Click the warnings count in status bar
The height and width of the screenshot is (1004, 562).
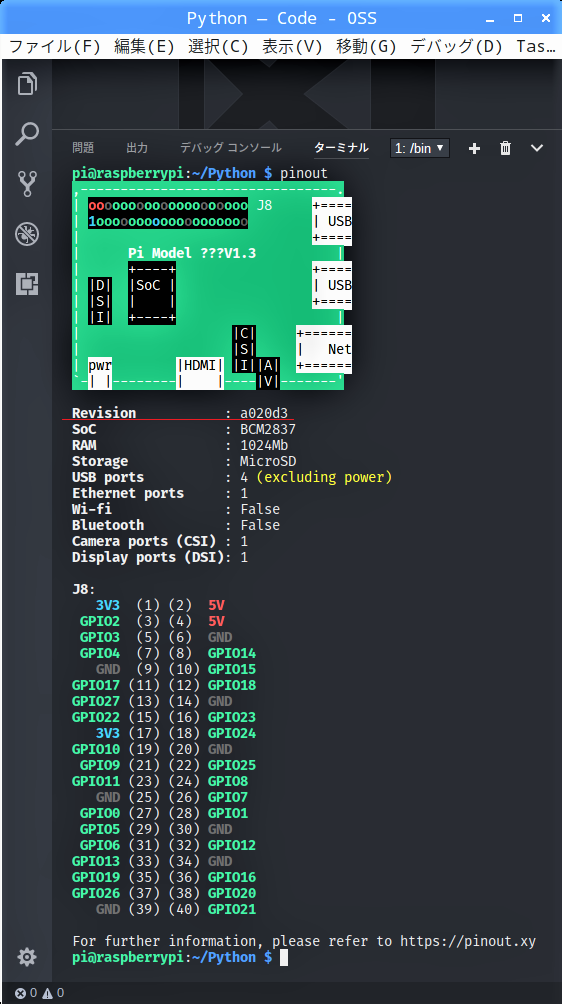coord(52,993)
